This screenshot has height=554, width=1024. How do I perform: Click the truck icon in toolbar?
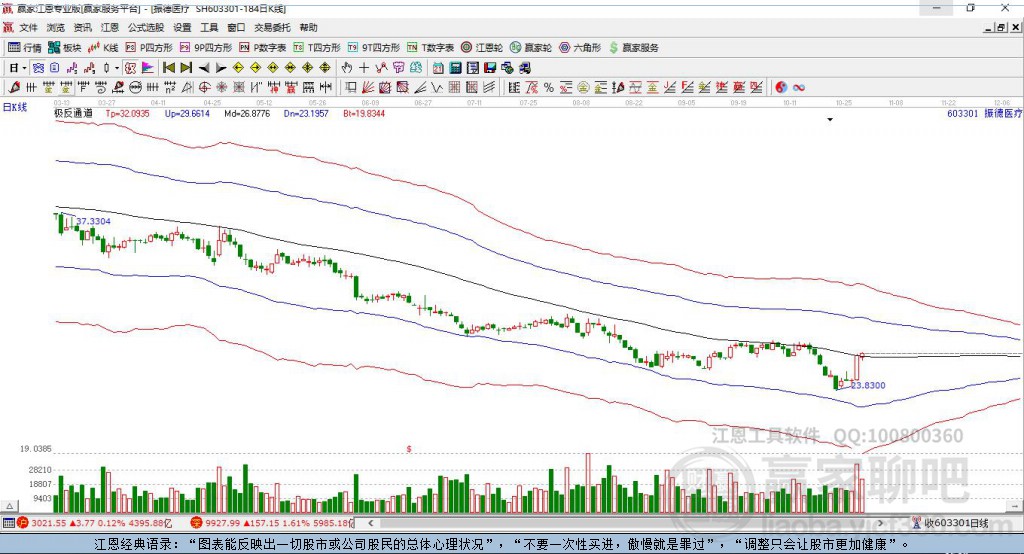tap(524, 68)
